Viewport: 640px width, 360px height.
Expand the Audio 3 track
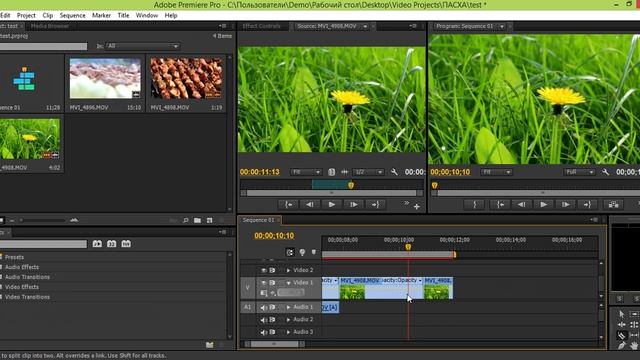(288, 332)
